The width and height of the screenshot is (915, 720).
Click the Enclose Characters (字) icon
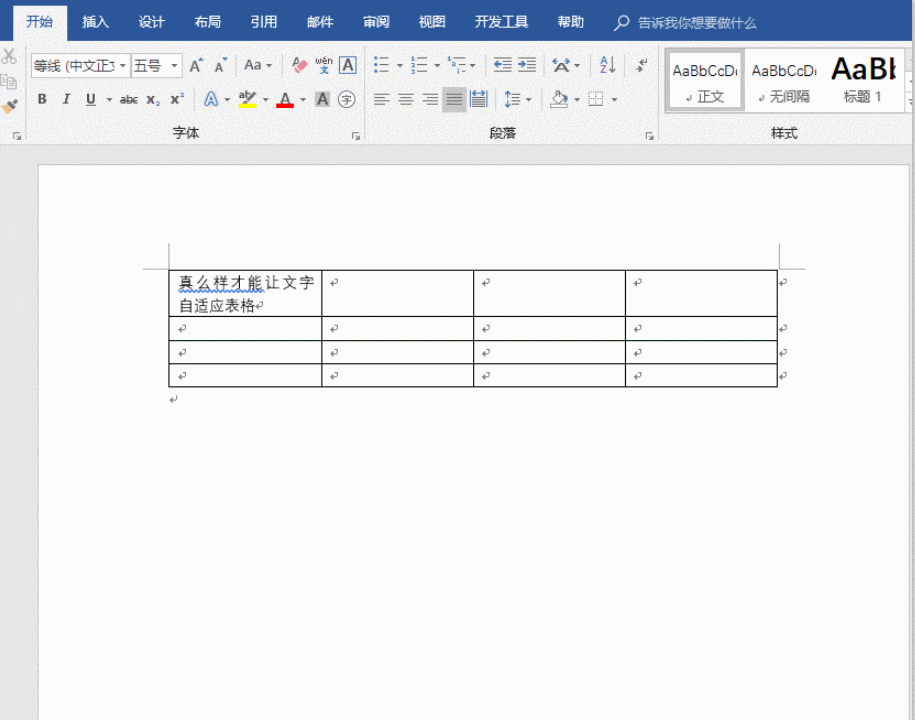click(x=347, y=100)
